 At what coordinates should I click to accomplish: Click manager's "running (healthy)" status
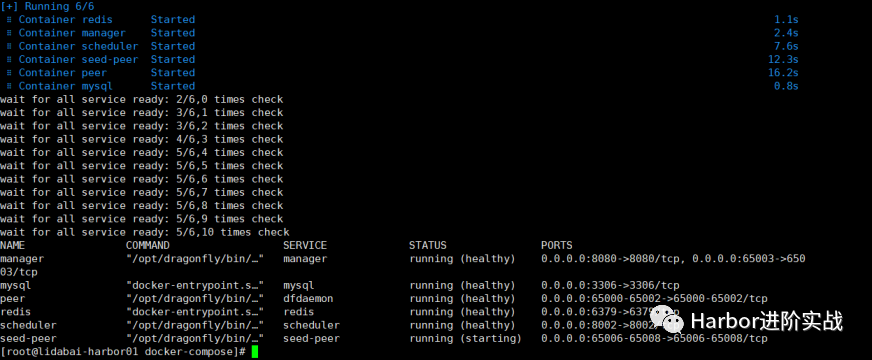(463, 259)
